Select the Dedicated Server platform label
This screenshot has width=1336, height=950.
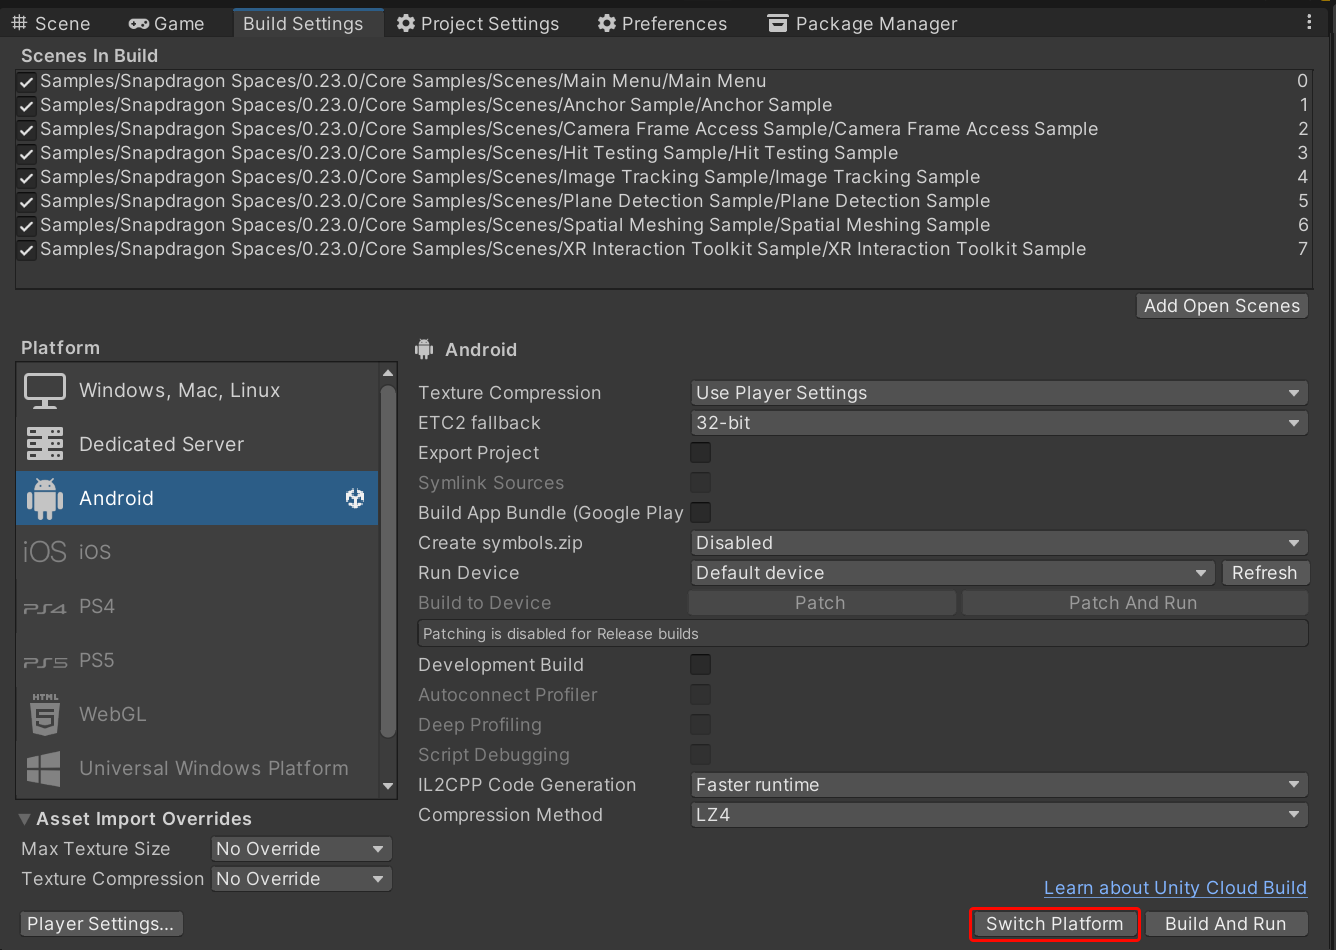(x=161, y=444)
